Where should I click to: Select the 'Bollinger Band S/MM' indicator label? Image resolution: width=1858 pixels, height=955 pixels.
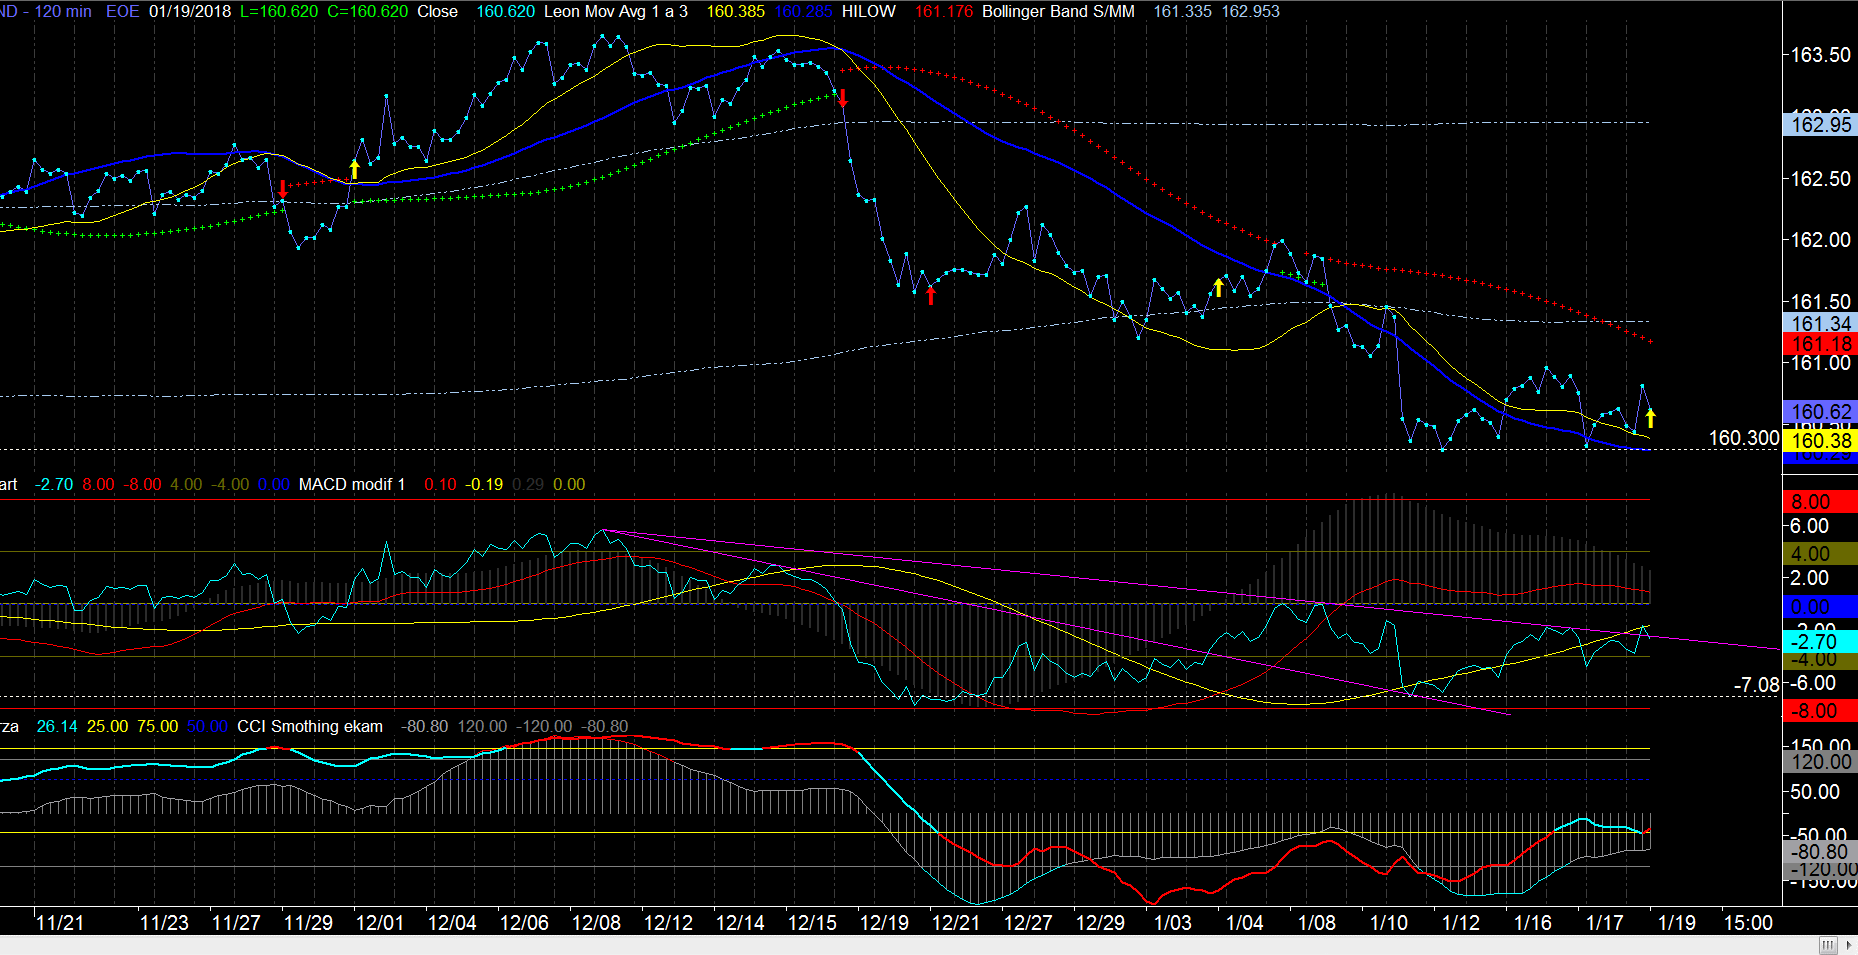pyautogui.click(x=1058, y=11)
